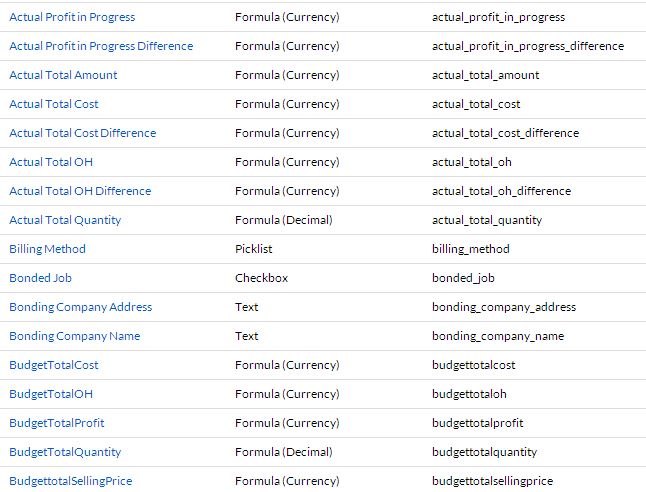Open the Actual Total Cost field
646x492 pixels.
54,104
